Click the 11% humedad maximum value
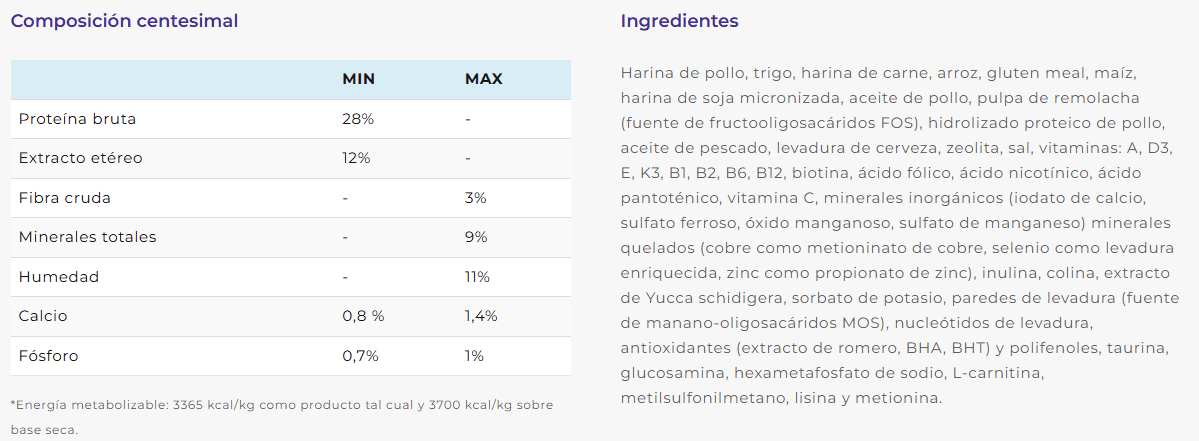 click(x=477, y=277)
